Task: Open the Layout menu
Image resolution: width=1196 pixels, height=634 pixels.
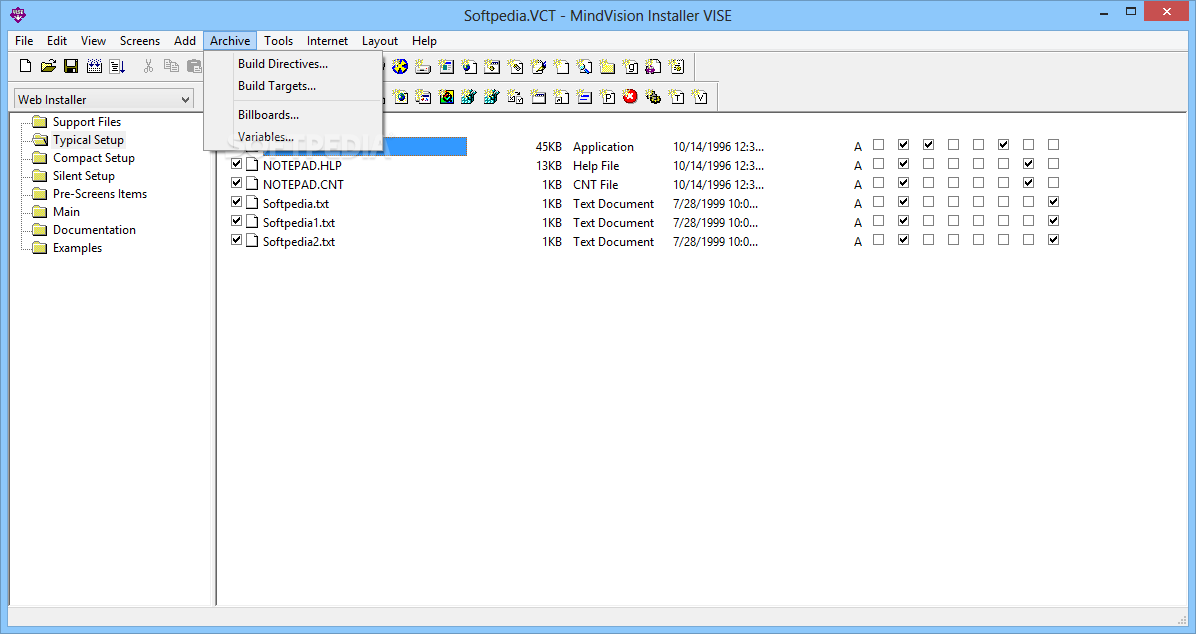Action: coord(380,40)
